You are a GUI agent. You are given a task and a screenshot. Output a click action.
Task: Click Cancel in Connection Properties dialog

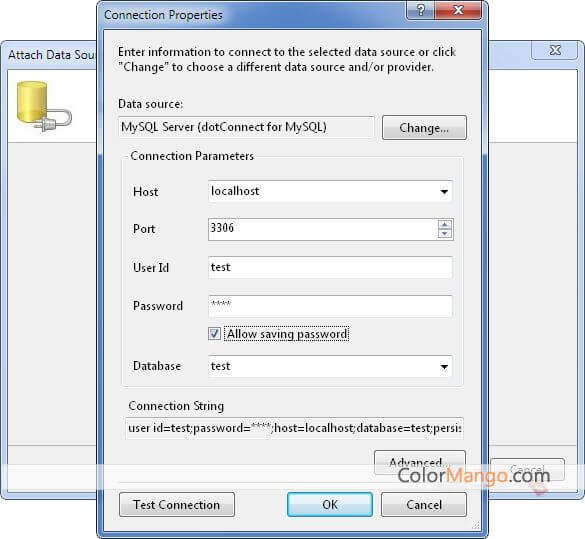tap(424, 505)
